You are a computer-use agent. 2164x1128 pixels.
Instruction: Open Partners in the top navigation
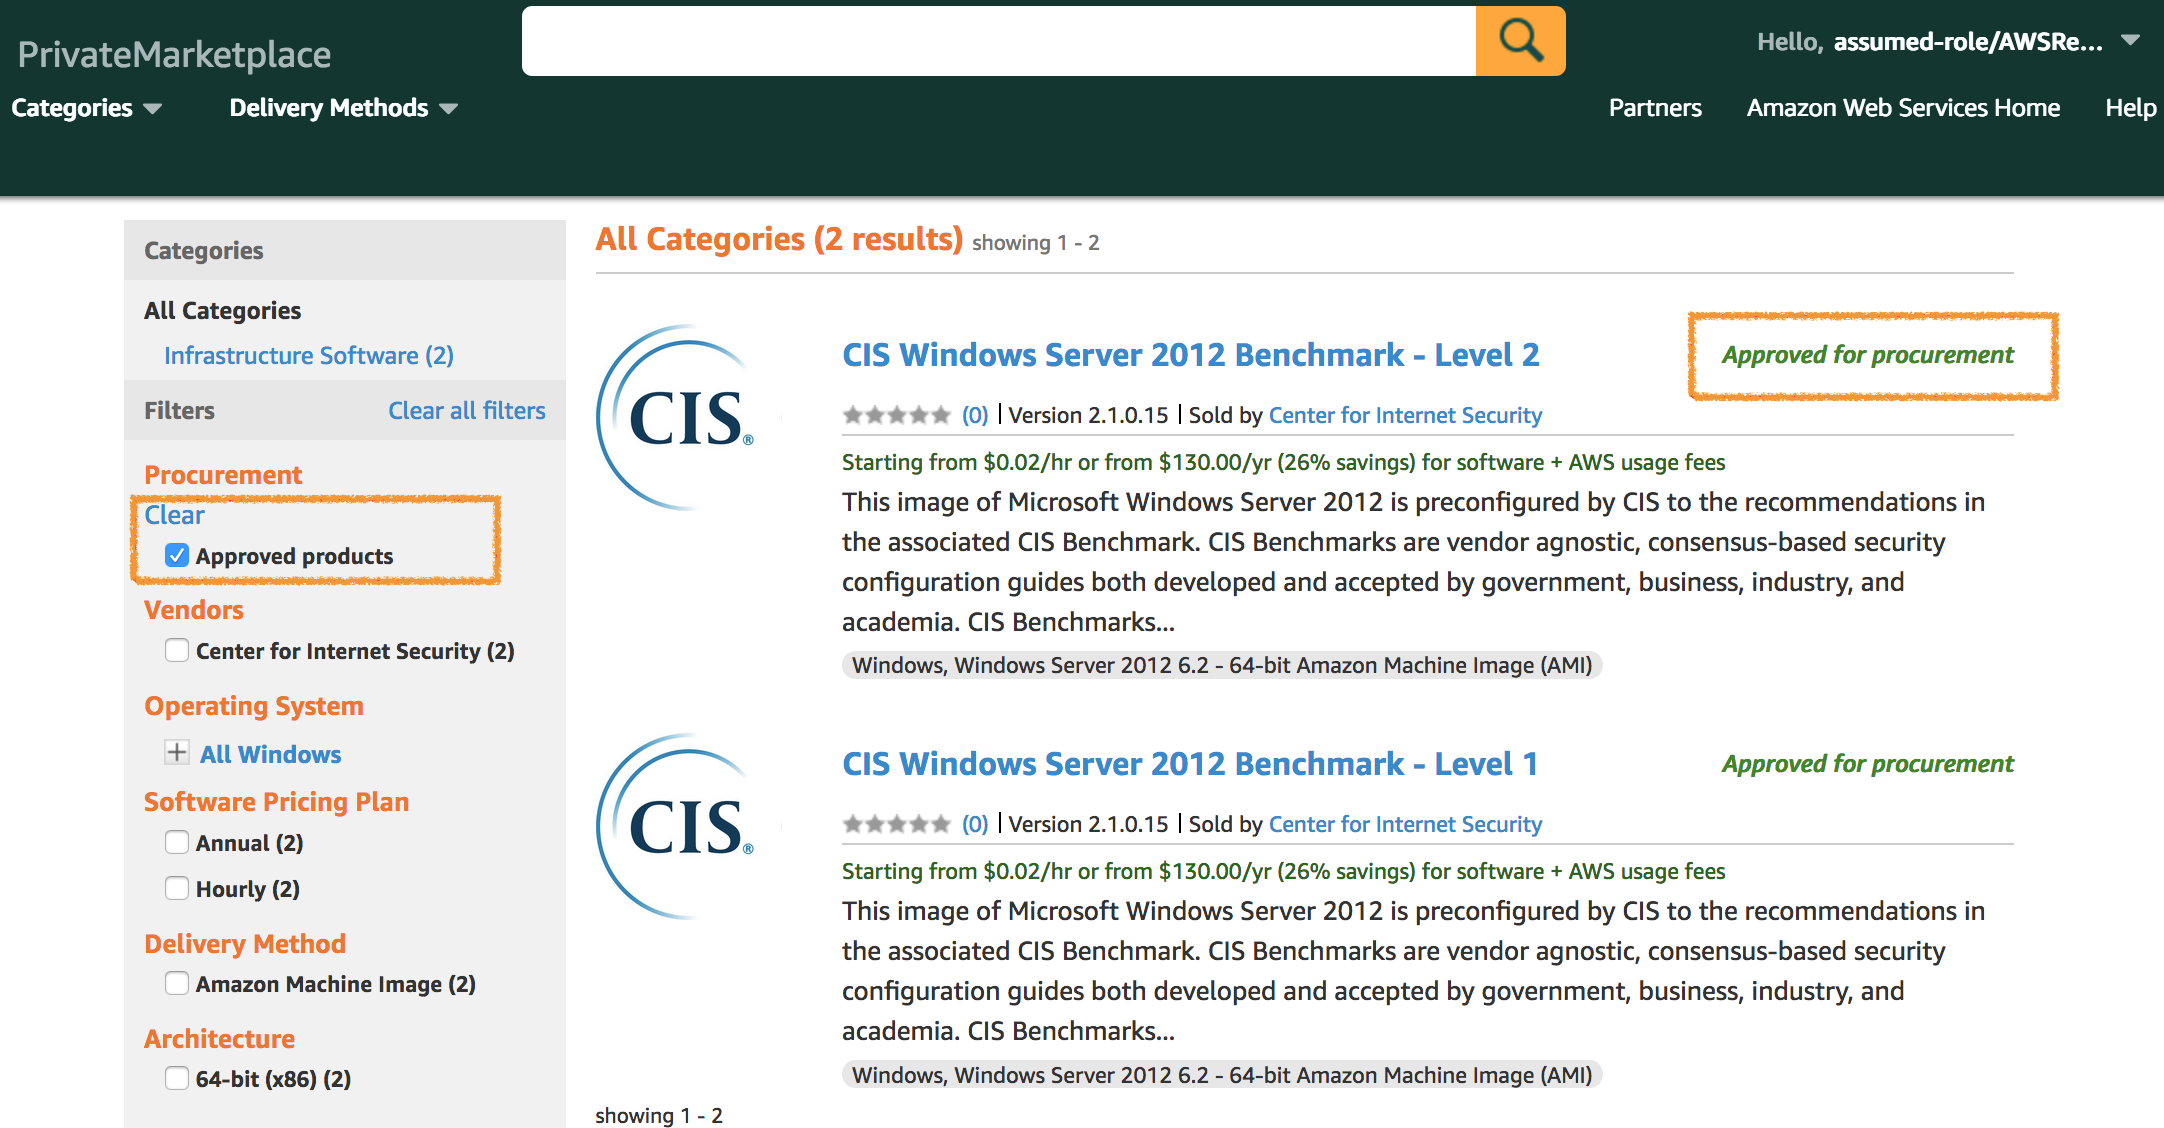click(x=1654, y=108)
